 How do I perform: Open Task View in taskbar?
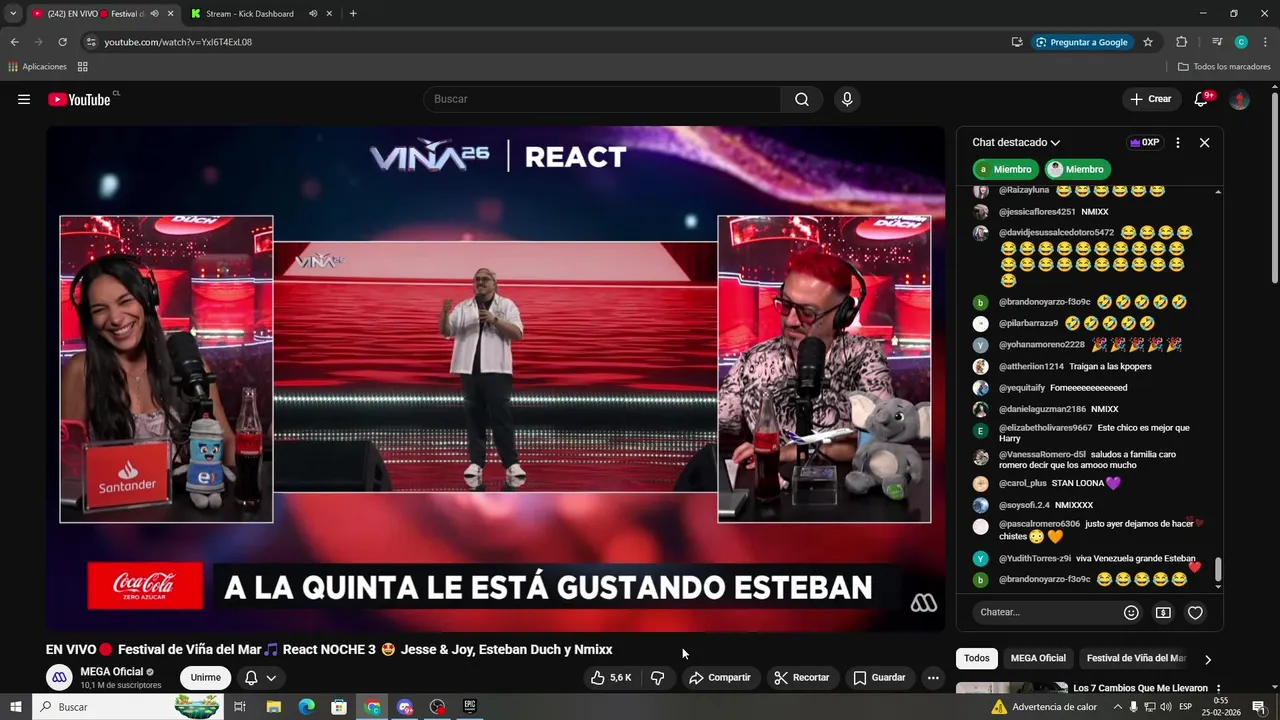[240, 707]
